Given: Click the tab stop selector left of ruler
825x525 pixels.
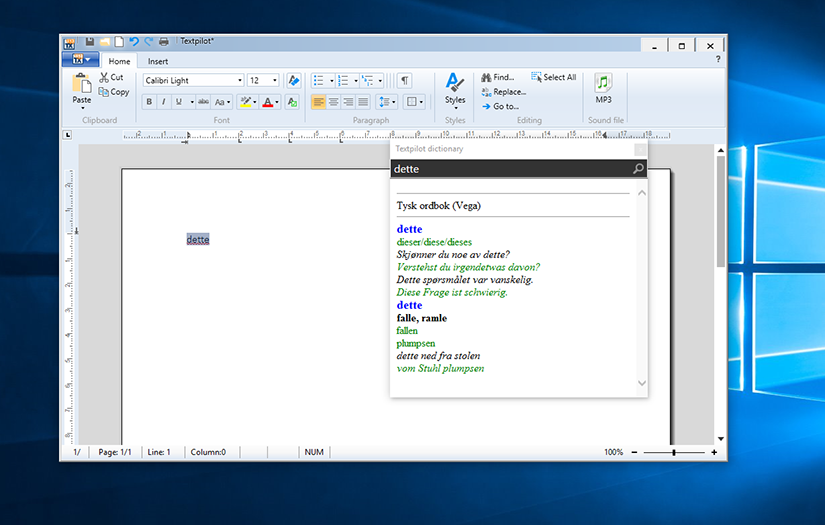Looking at the screenshot, I should click(67, 135).
